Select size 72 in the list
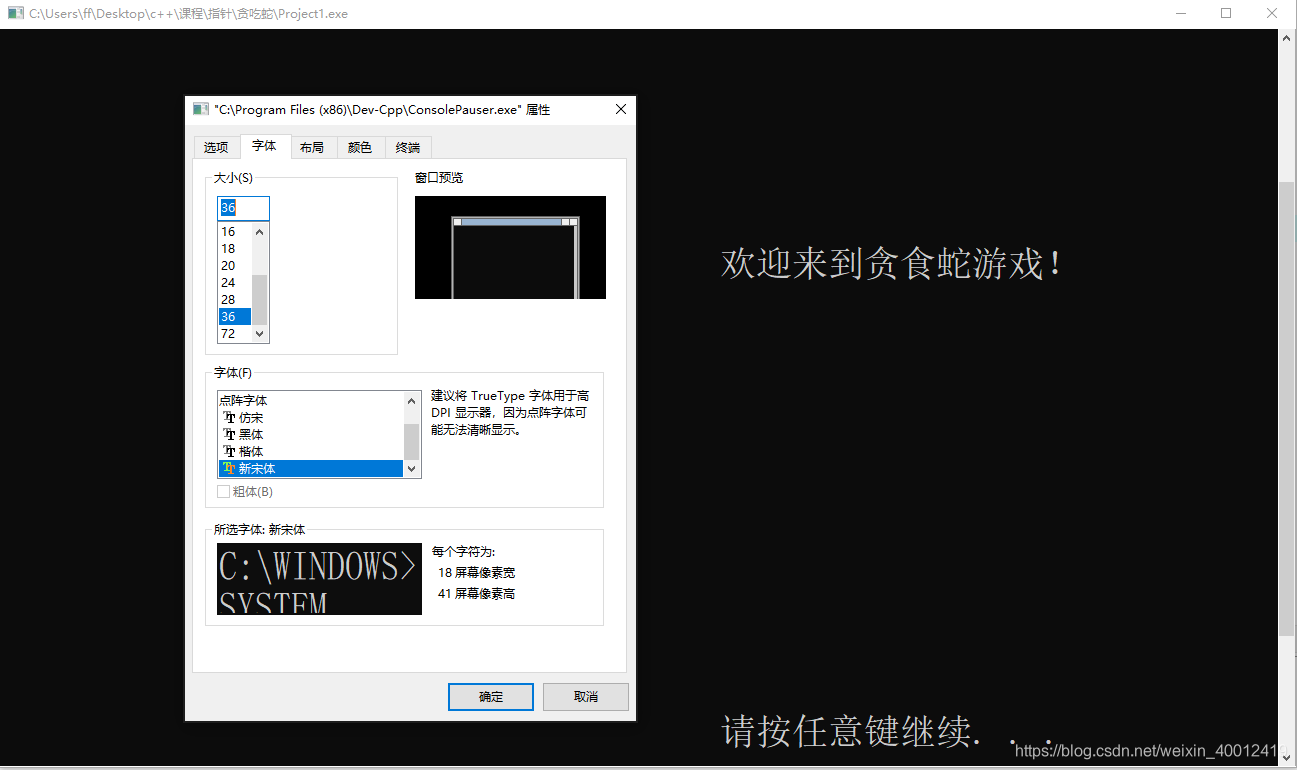The image size is (1297, 770). pos(234,333)
